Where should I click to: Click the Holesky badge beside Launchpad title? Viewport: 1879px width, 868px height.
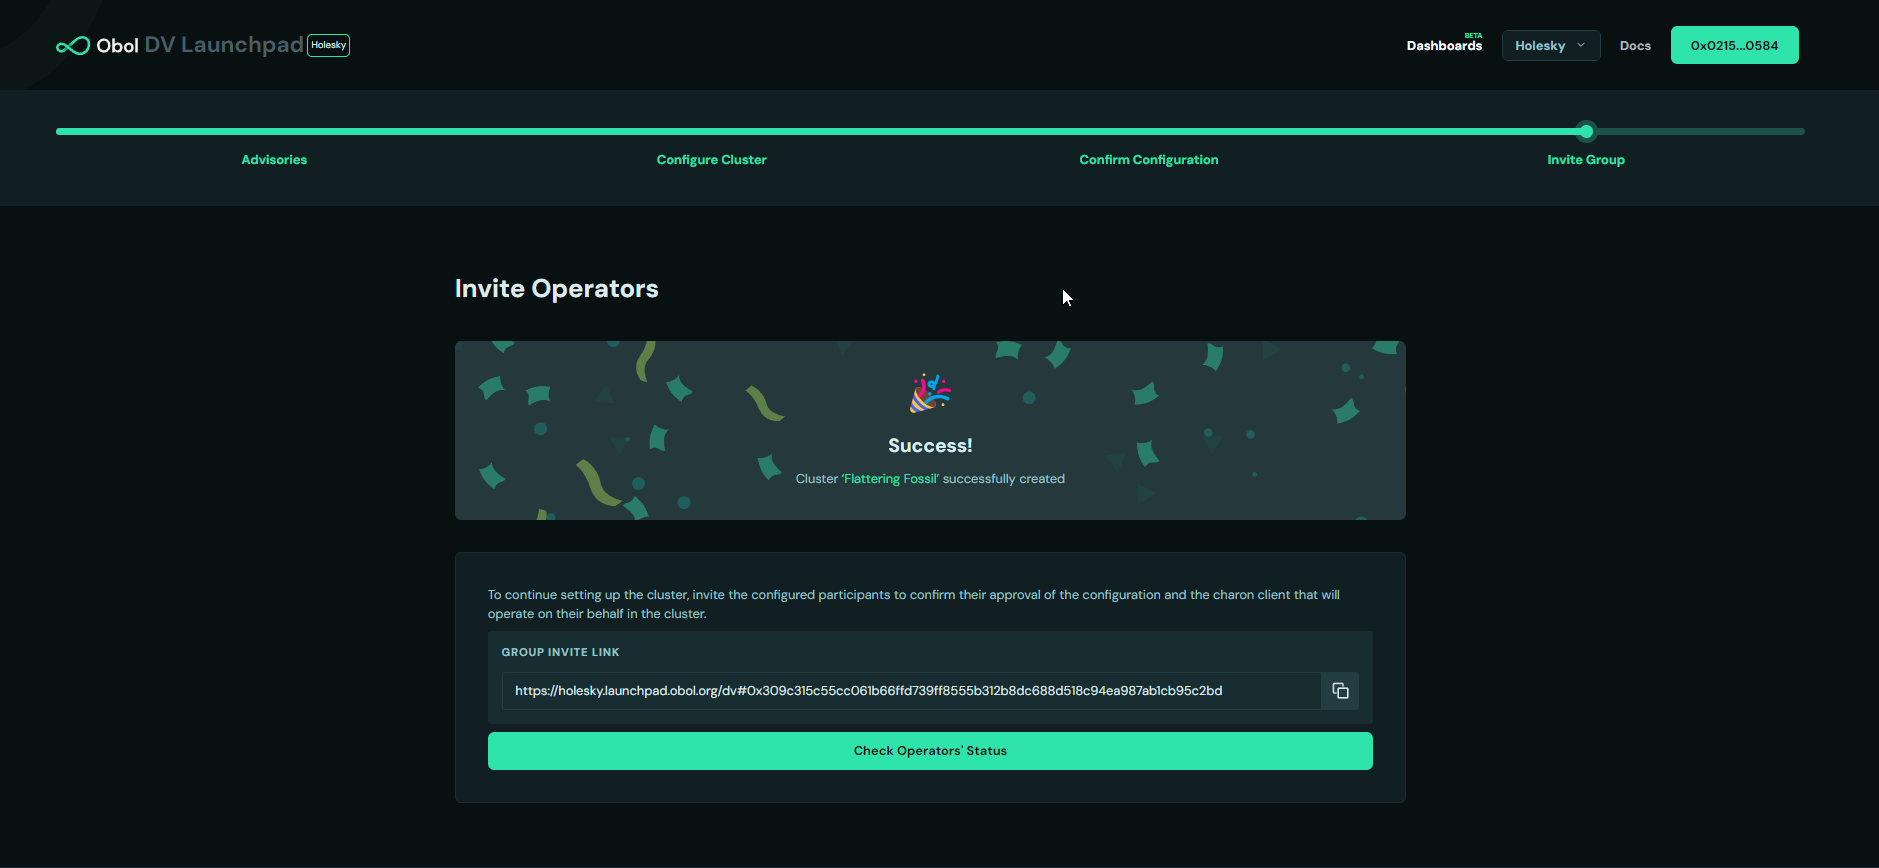coord(328,45)
